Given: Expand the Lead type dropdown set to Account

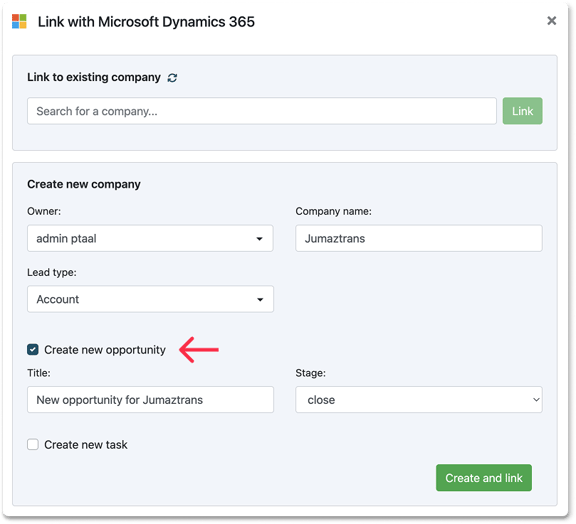Looking at the screenshot, I should (150, 299).
